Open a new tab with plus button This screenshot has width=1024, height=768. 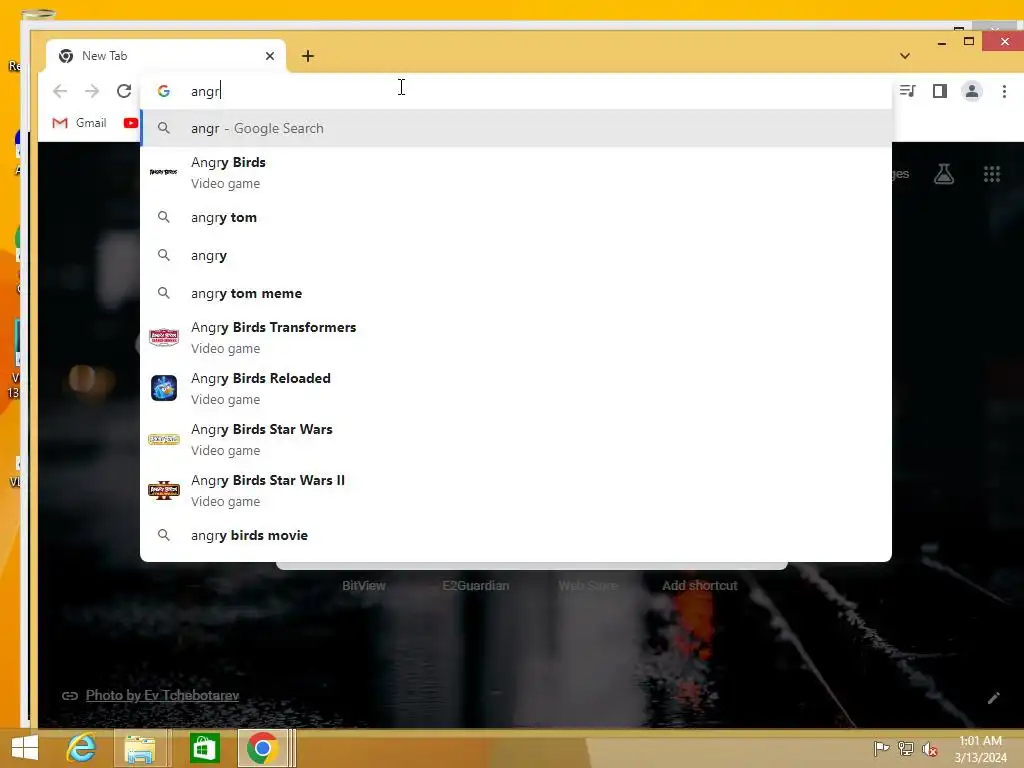tap(308, 56)
